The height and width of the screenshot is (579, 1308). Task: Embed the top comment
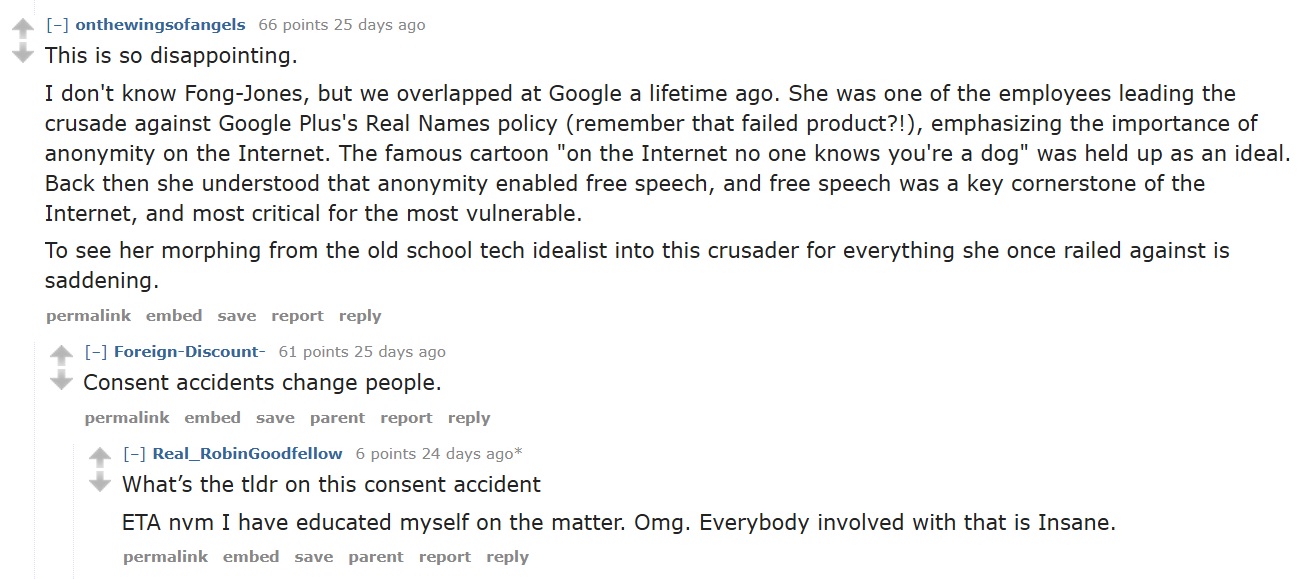click(x=174, y=315)
